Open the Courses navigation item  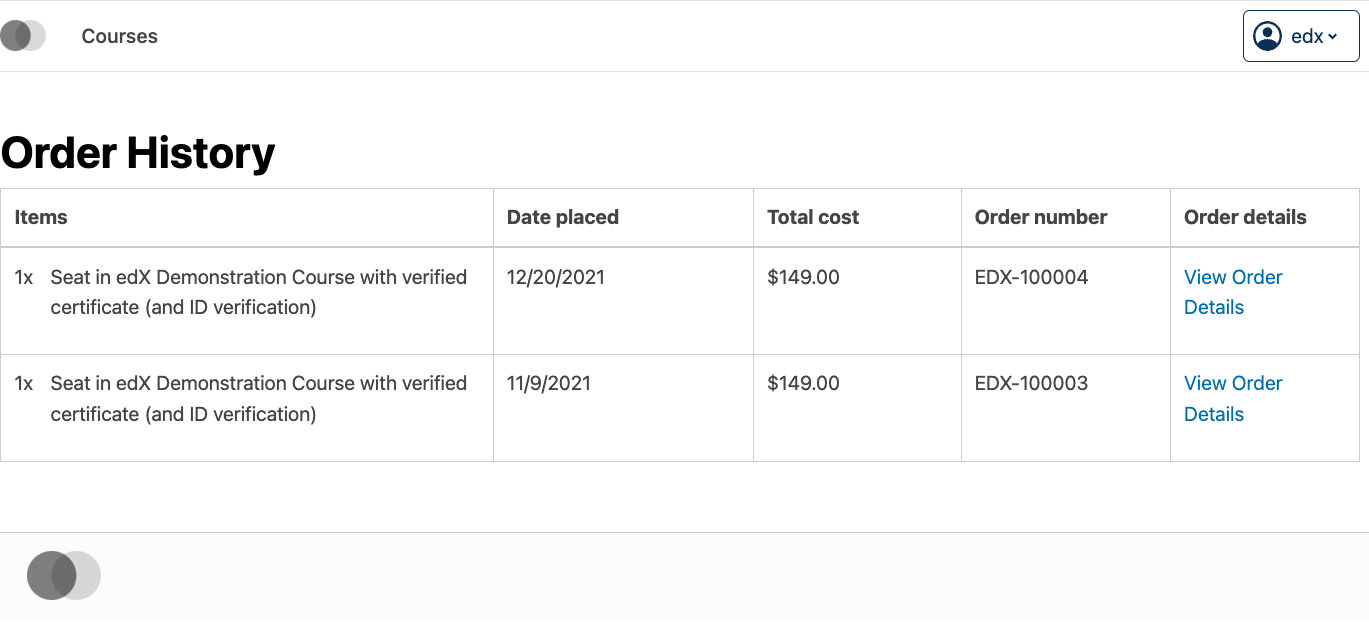119,36
